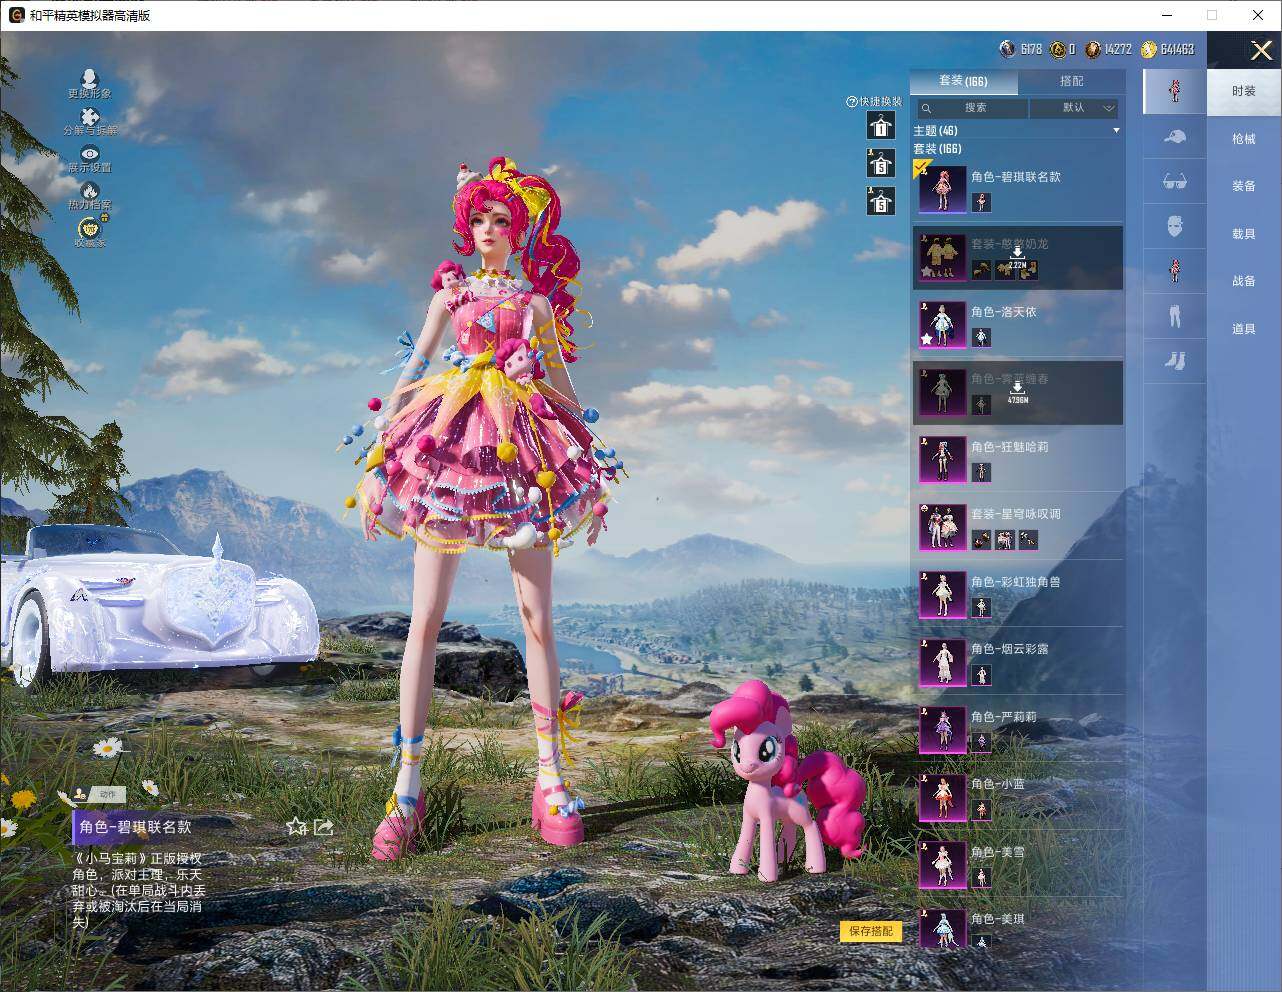The height and width of the screenshot is (992, 1282).
Task: Expand the 主题(46) section
Action: tap(1016, 131)
